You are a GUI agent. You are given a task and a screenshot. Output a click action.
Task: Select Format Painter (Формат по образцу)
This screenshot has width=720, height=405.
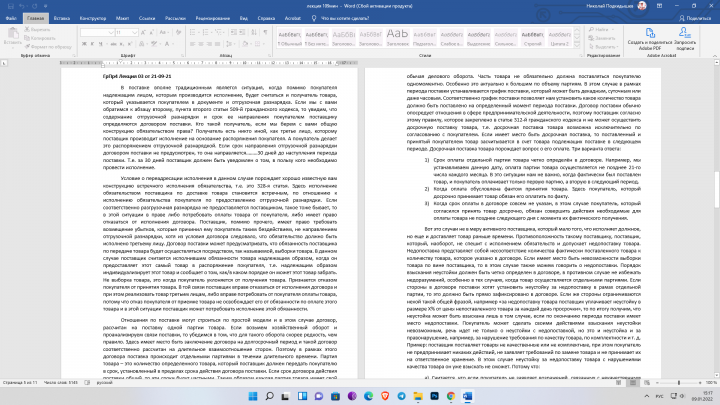tap(49, 46)
